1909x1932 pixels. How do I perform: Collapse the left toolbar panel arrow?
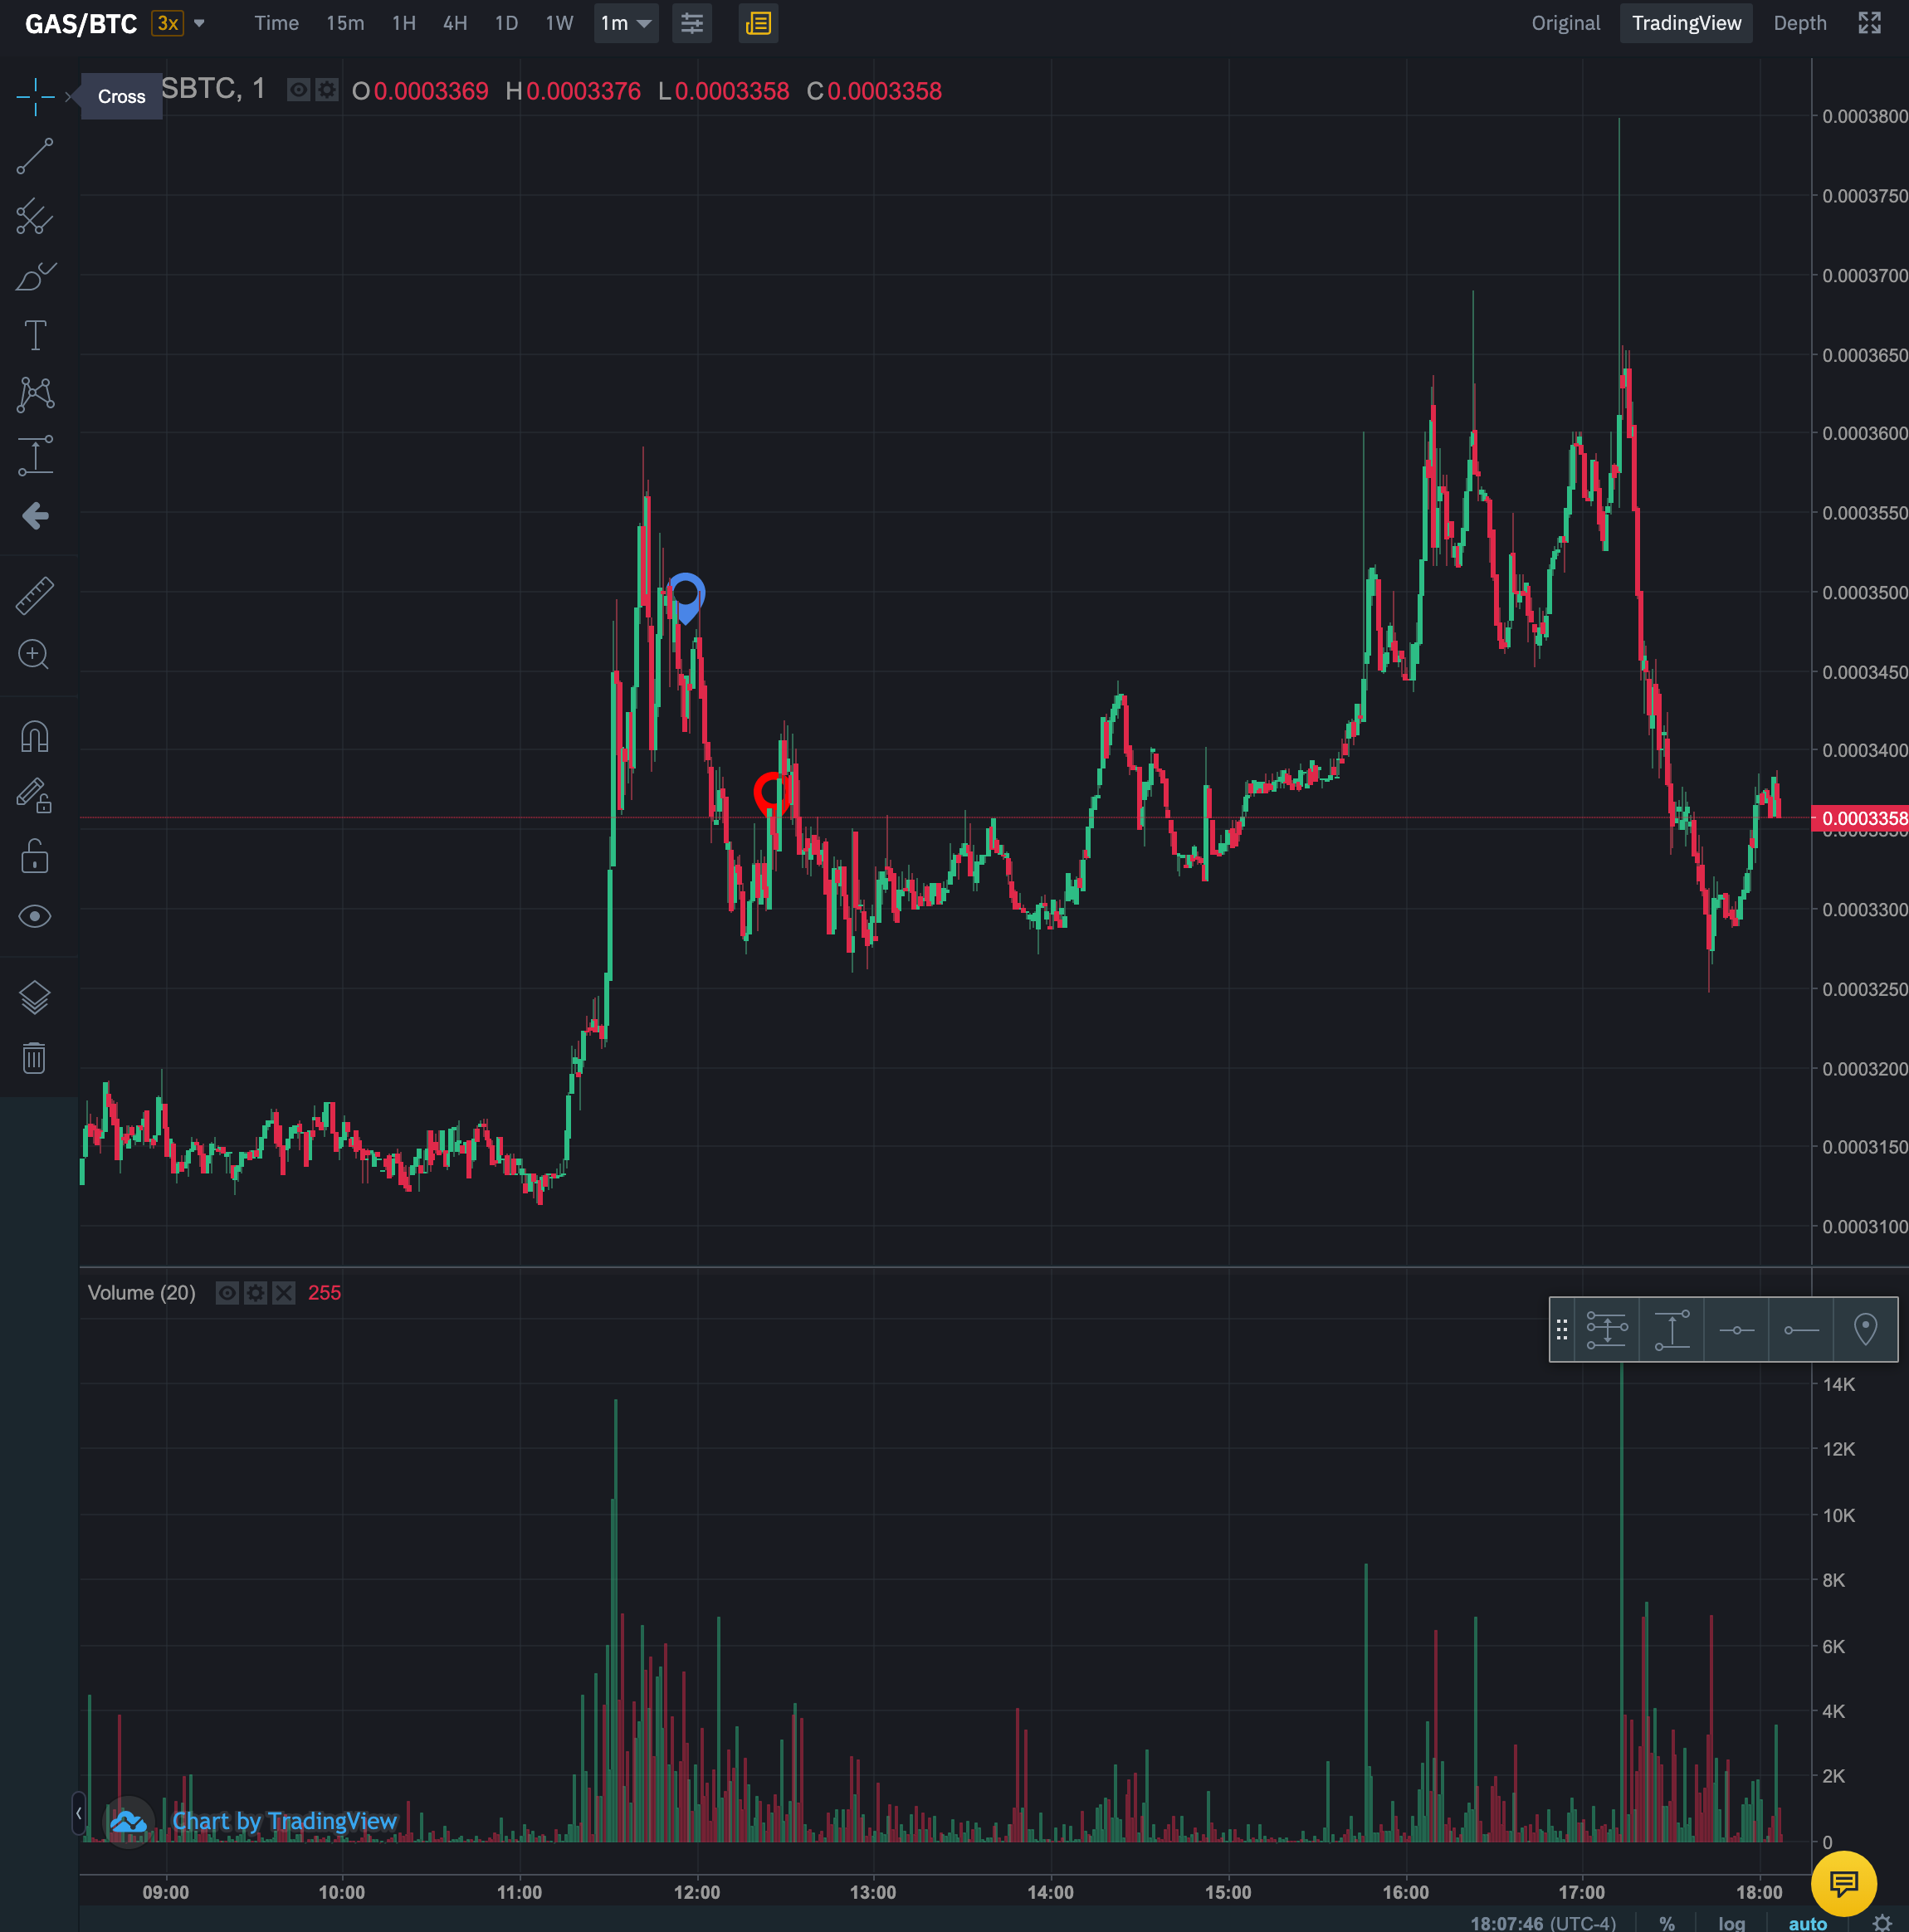pos(78,1813)
